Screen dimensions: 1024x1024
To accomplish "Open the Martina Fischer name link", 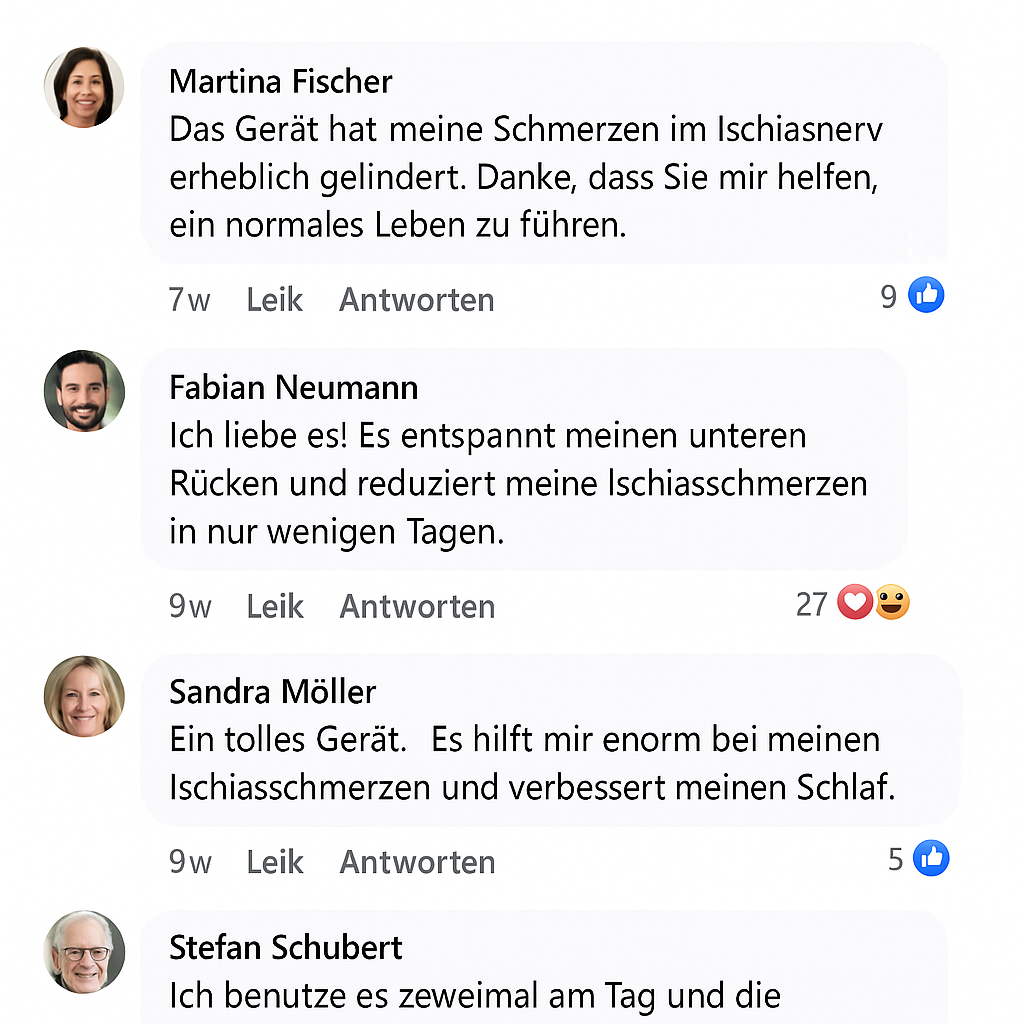I will point(281,81).
